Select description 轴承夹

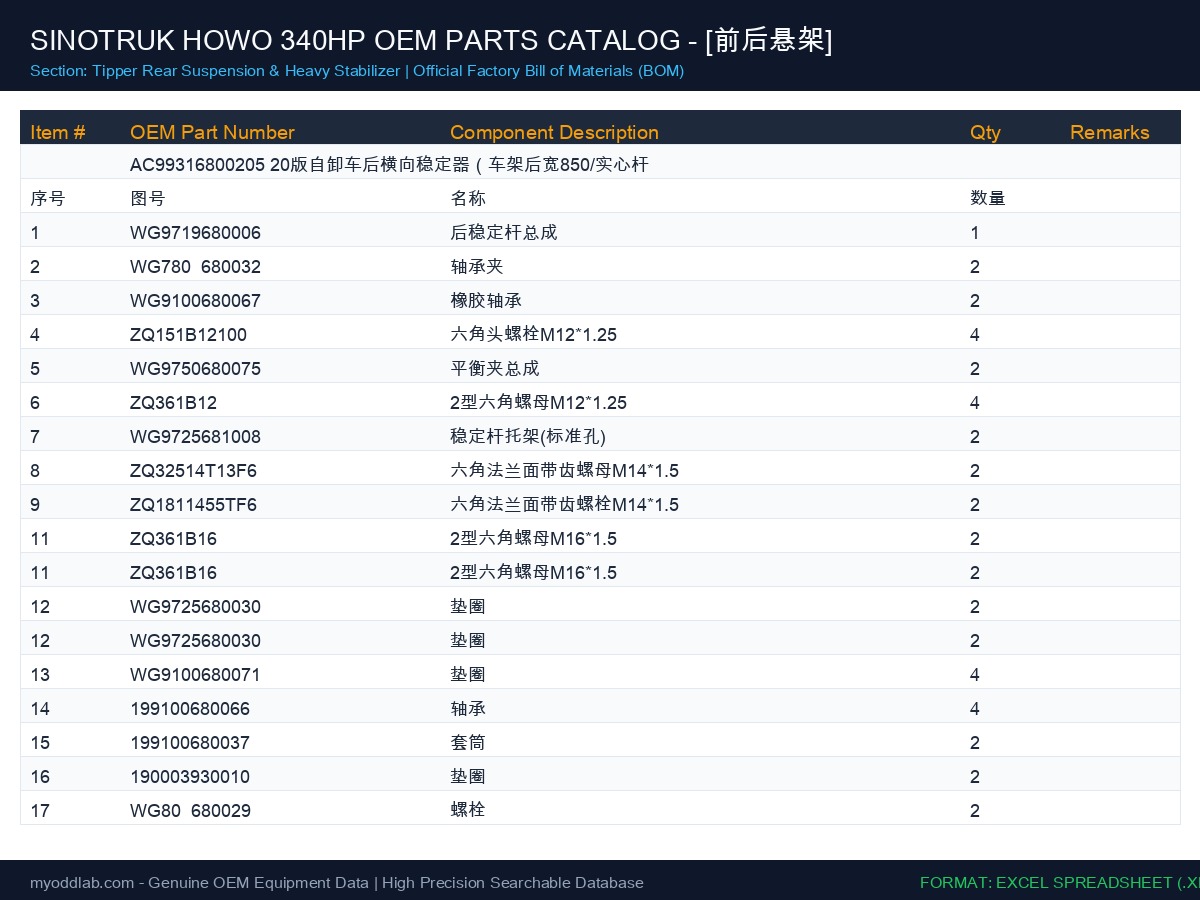pyautogui.click(x=477, y=266)
